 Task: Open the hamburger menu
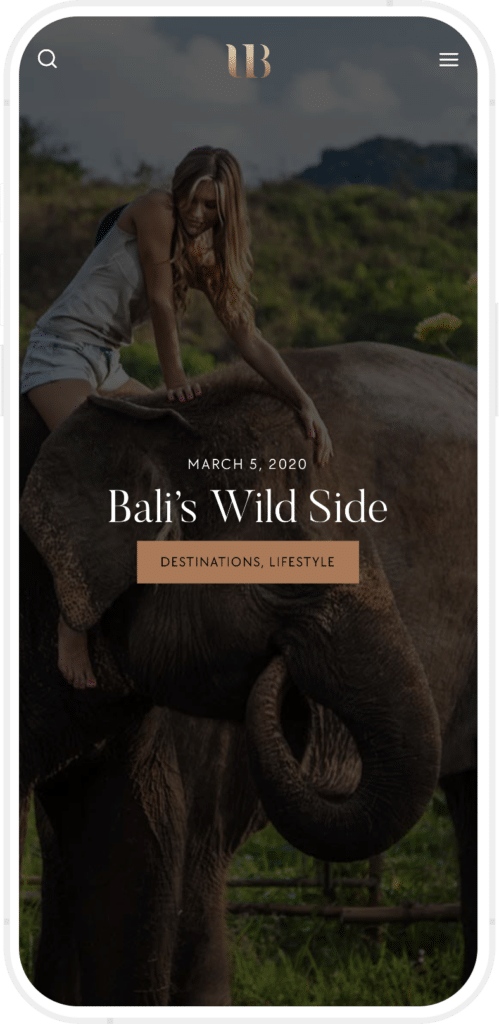pyautogui.click(x=449, y=60)
